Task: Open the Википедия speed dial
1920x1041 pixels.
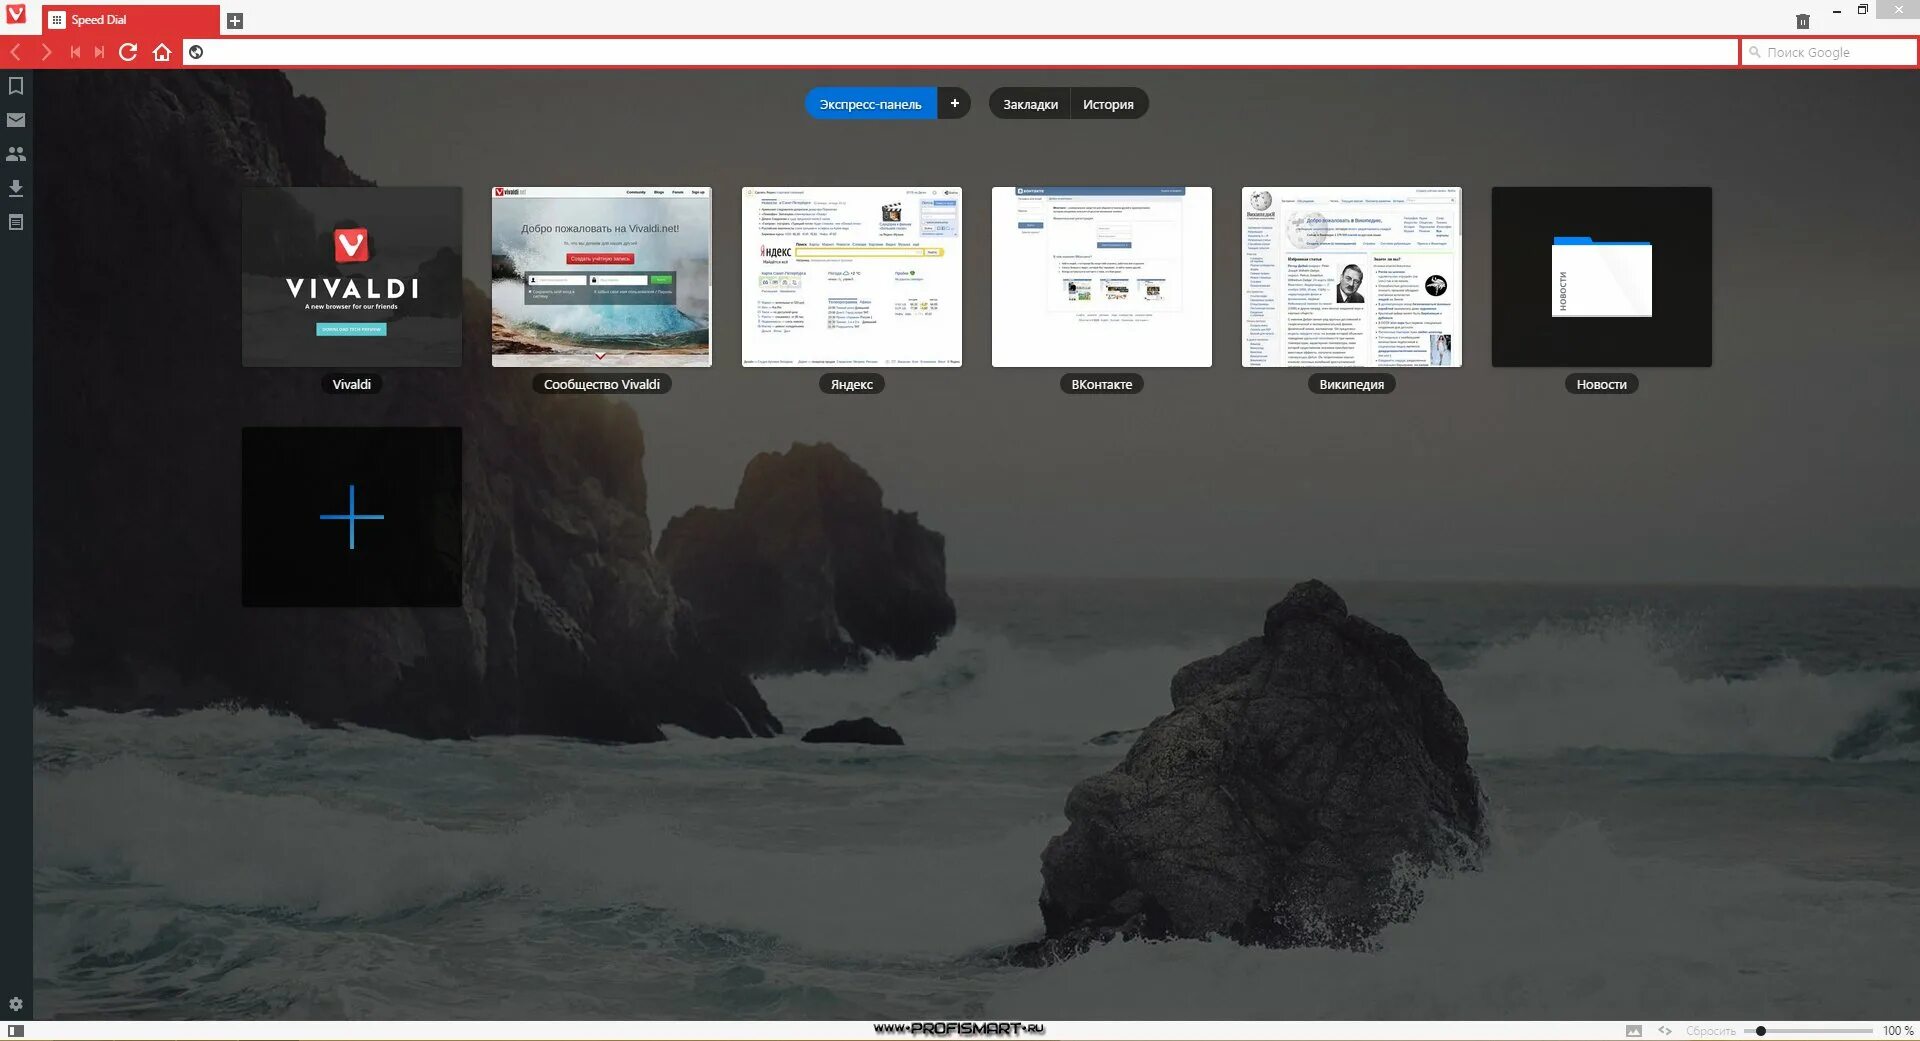Action: pos(1352,277)
